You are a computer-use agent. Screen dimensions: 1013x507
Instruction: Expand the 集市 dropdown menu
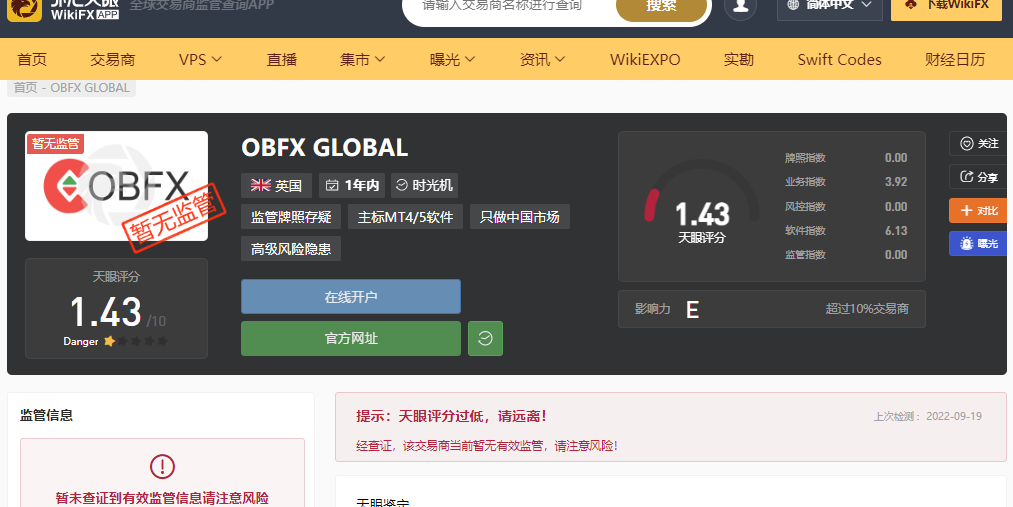362,59
